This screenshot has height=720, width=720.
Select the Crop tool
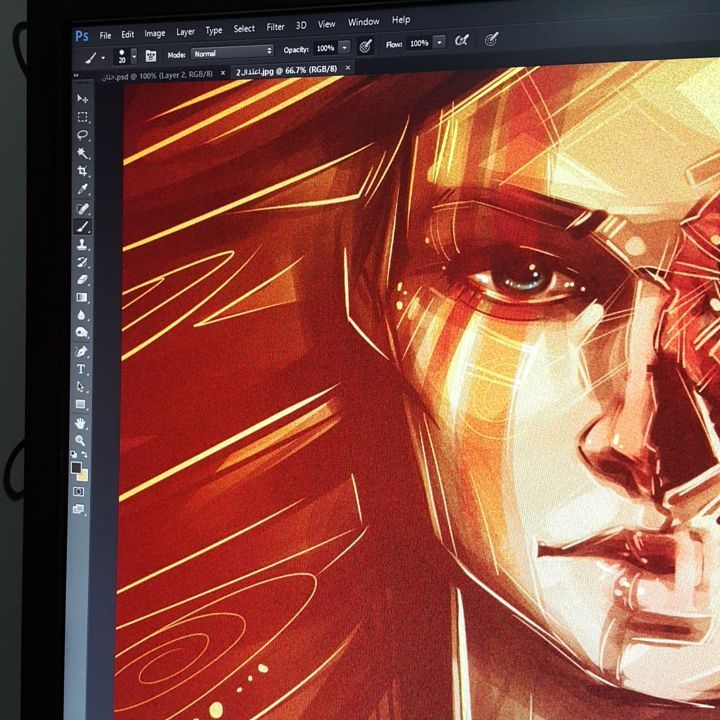tap(83, 171)
